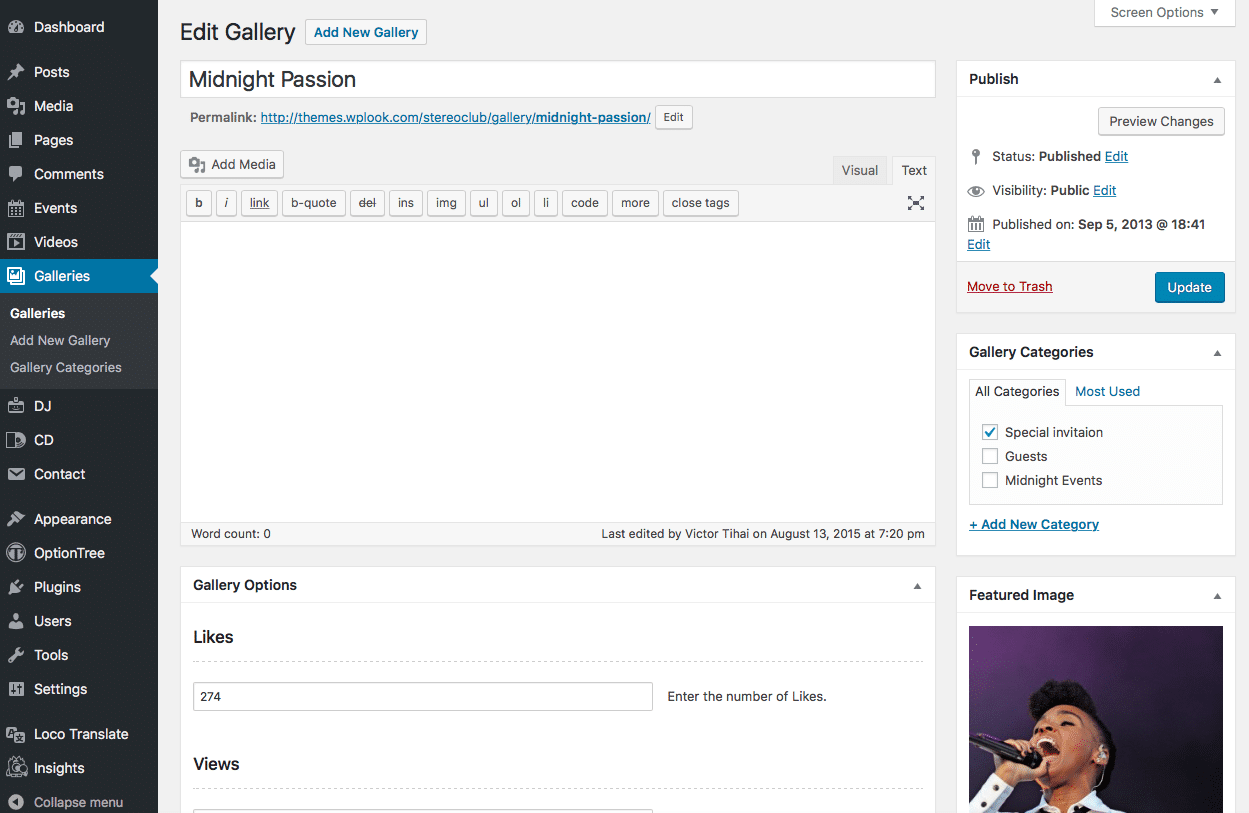The height and width of the screenshot is (813, 1249).
Task: Click the bold b toolbar button
Action: [198, 203]
